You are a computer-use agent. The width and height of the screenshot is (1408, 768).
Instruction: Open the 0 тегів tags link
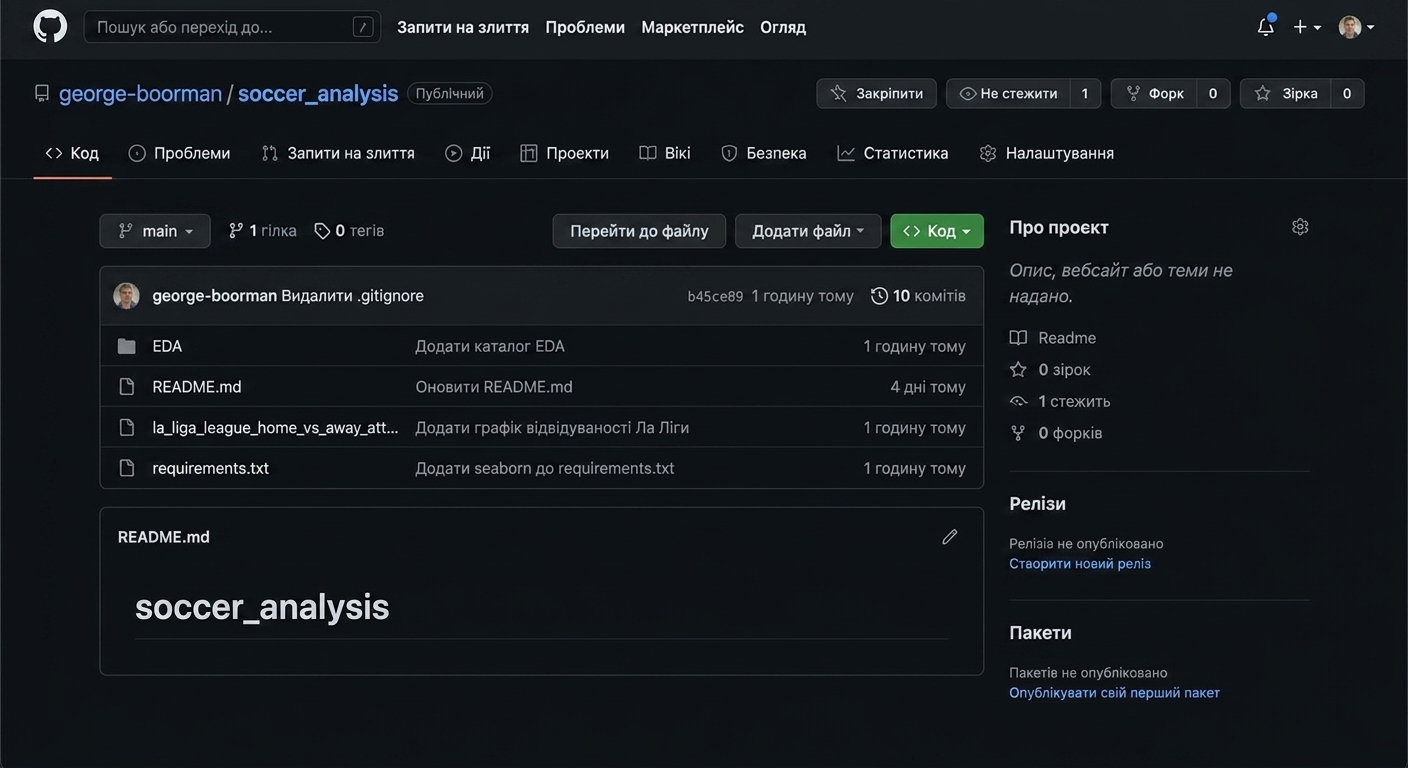click(349, 231)
